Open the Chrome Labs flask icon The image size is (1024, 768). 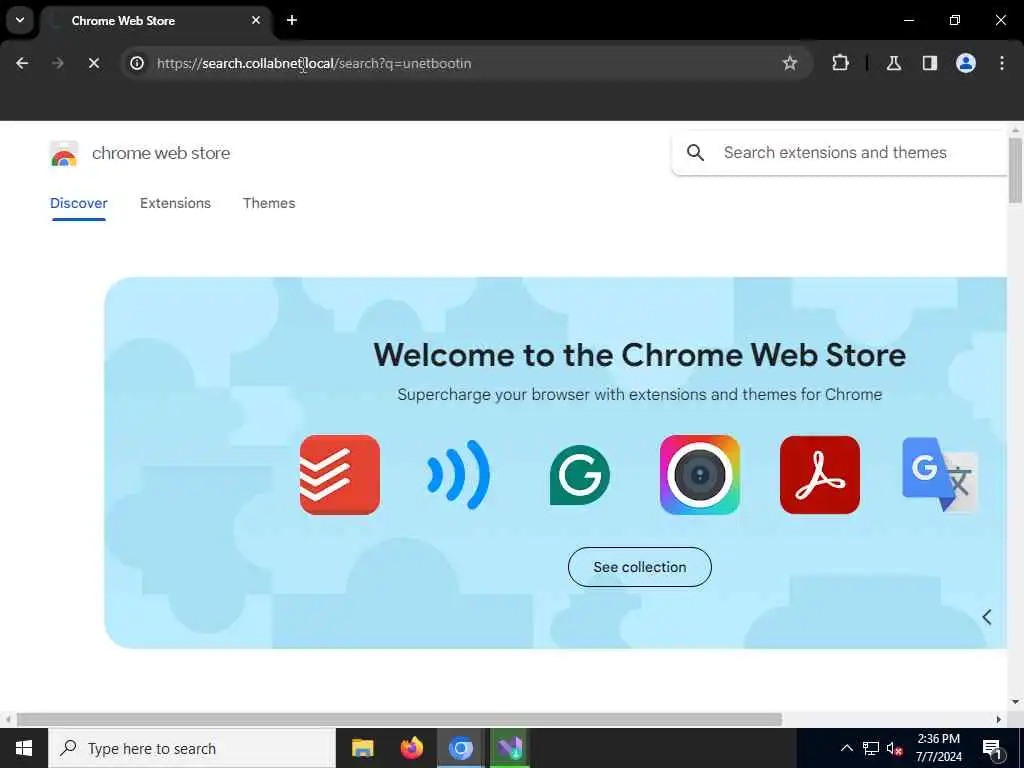894,63
